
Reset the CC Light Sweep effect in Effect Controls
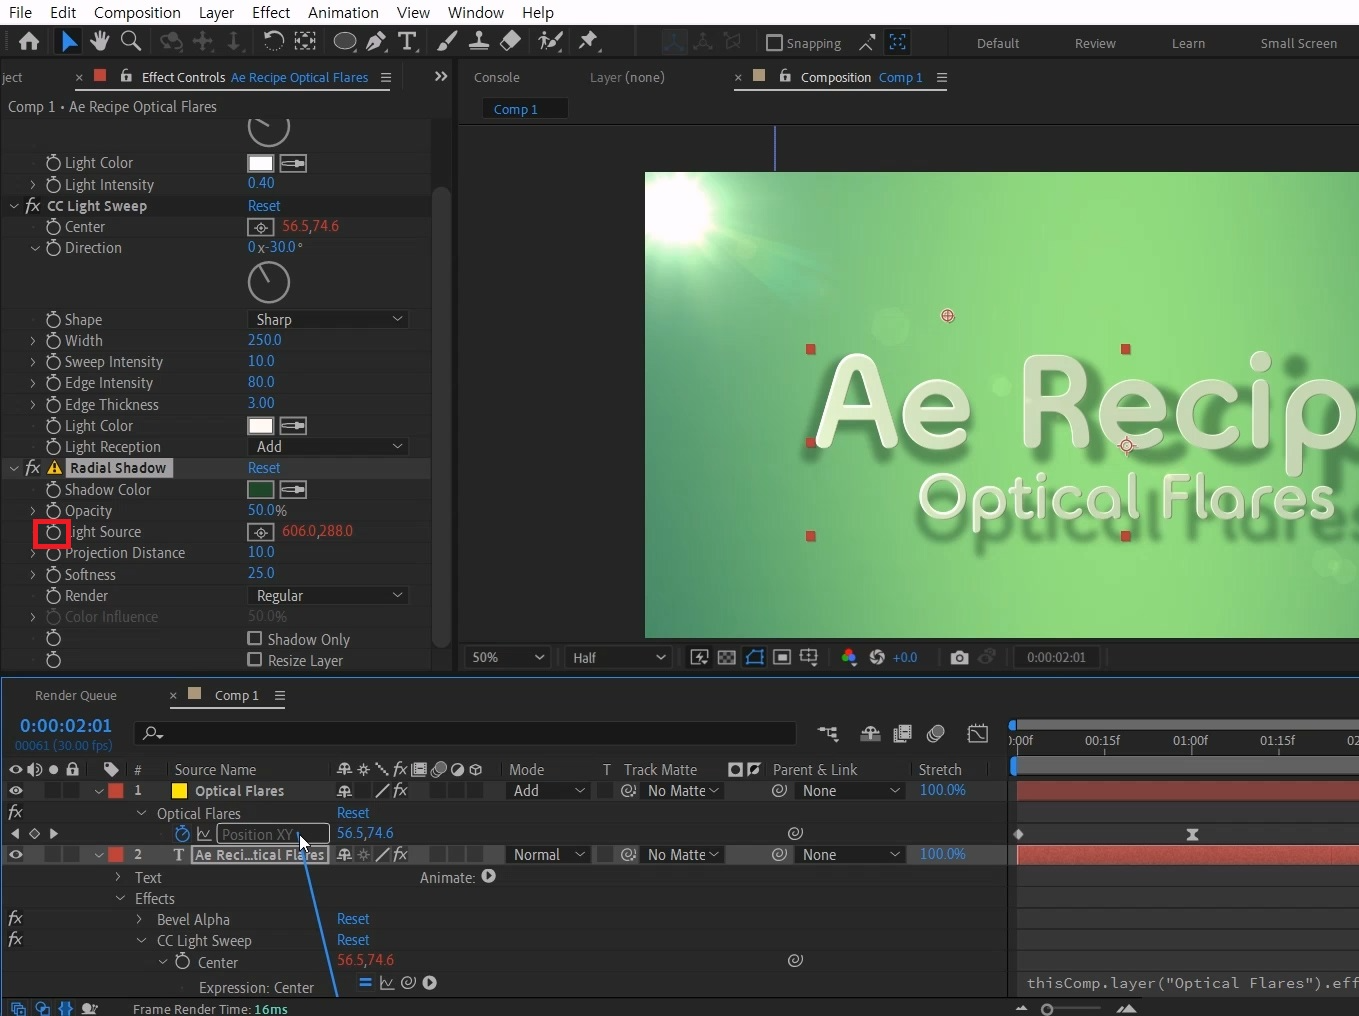tap(264, 206)
